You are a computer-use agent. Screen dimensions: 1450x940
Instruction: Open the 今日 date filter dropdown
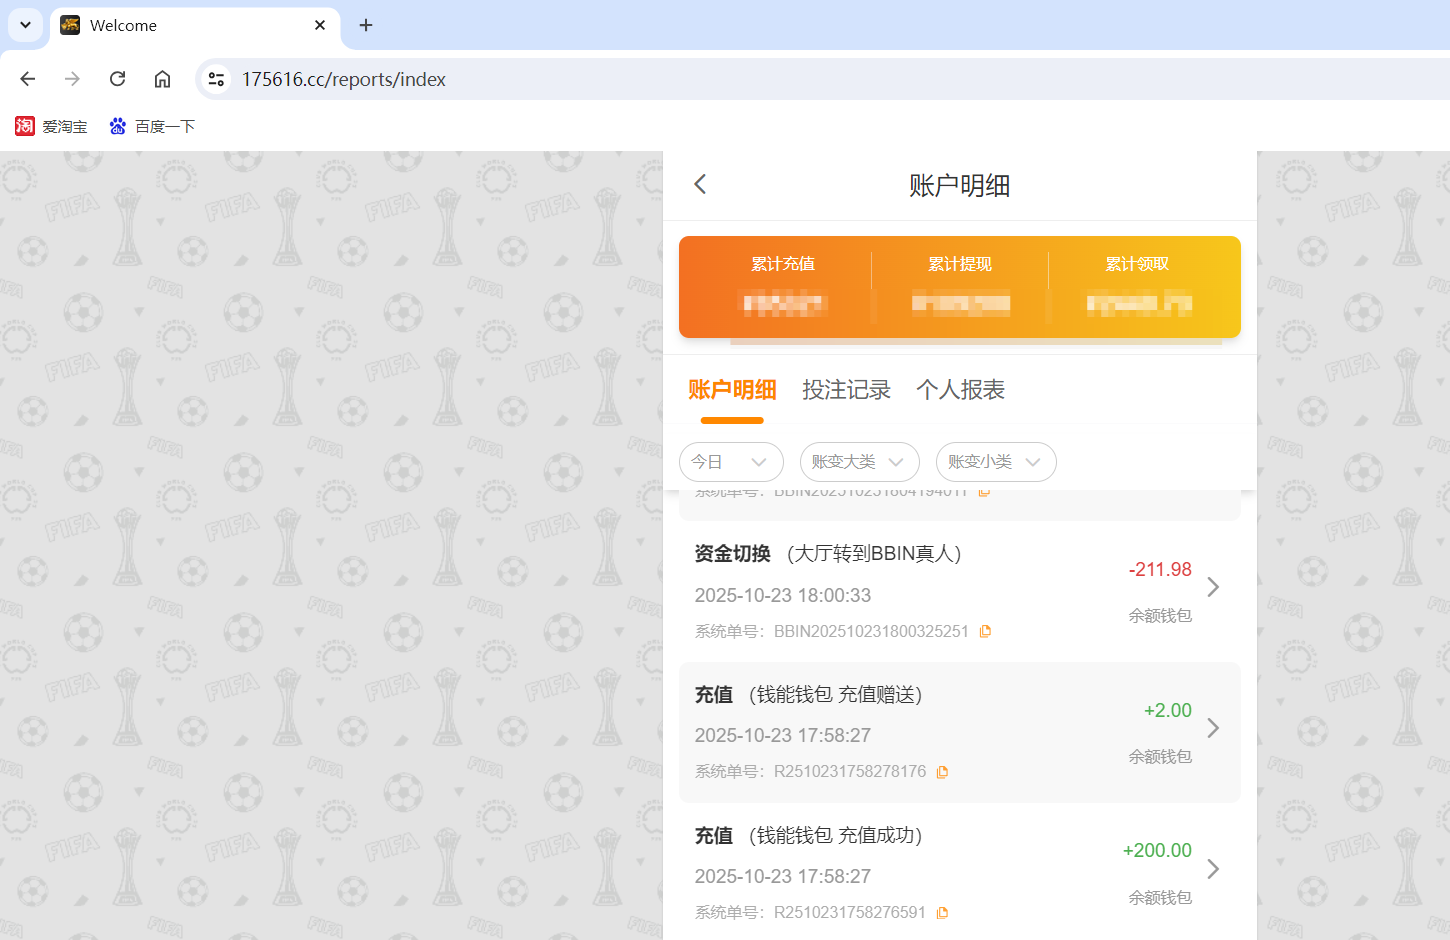(731, 462)
